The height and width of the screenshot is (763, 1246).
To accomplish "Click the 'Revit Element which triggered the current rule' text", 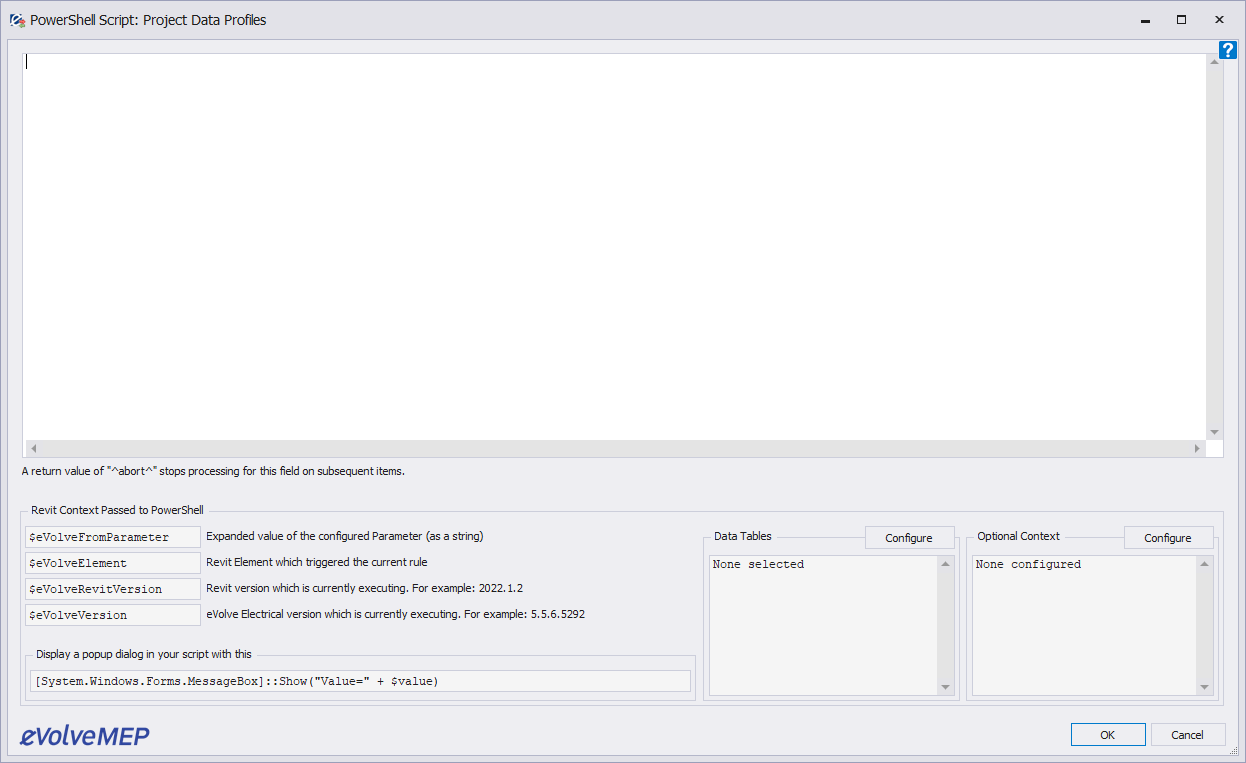I will [317, 562].
